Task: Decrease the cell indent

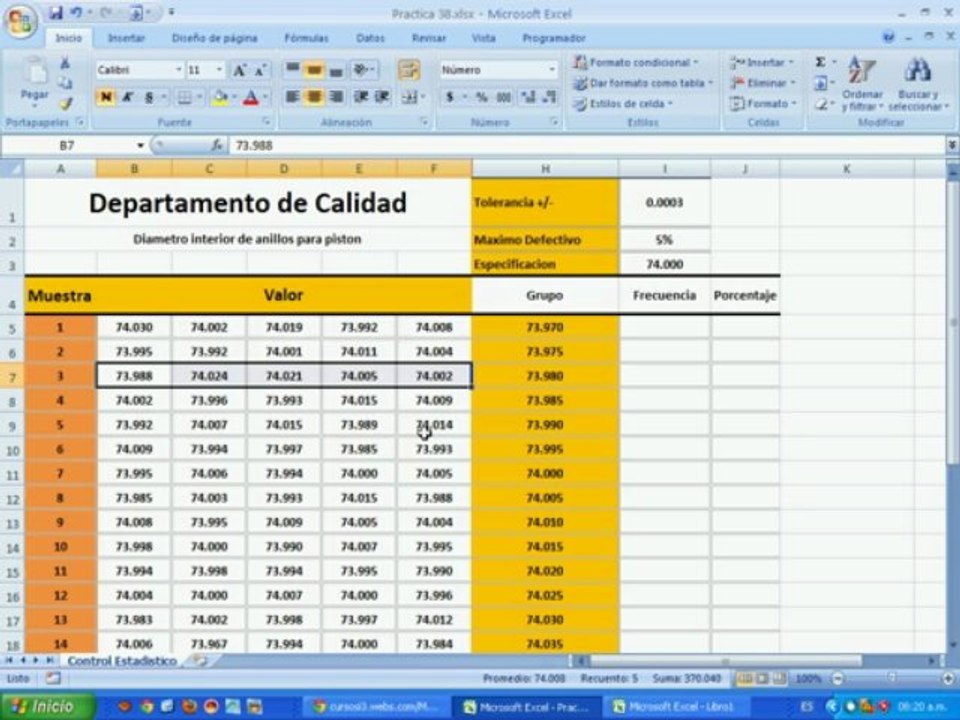Action: point(361,97)
